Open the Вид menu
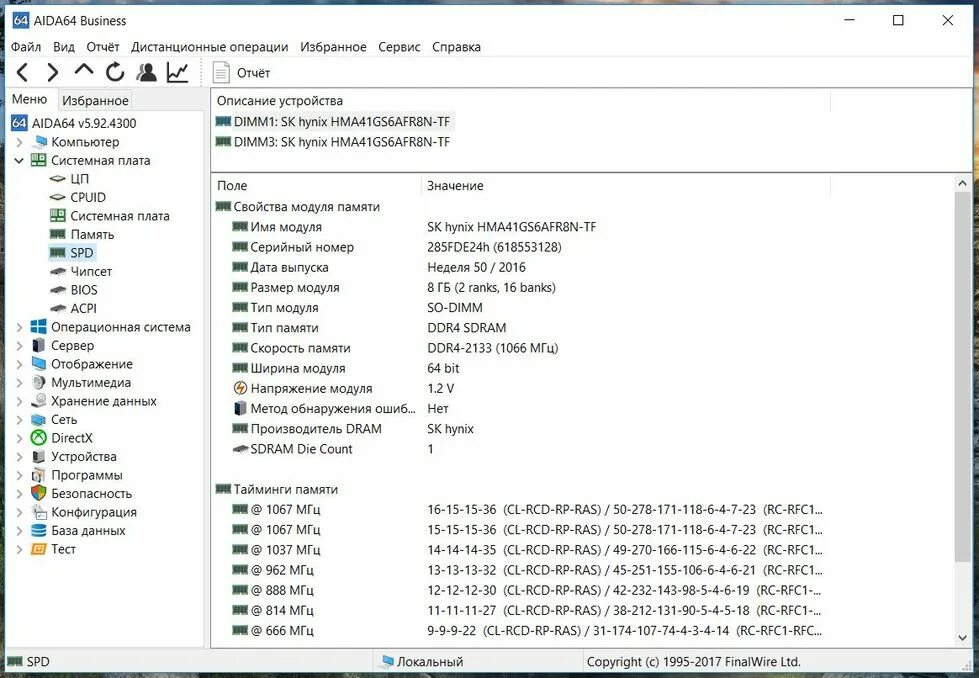 (x=64, y=47)
